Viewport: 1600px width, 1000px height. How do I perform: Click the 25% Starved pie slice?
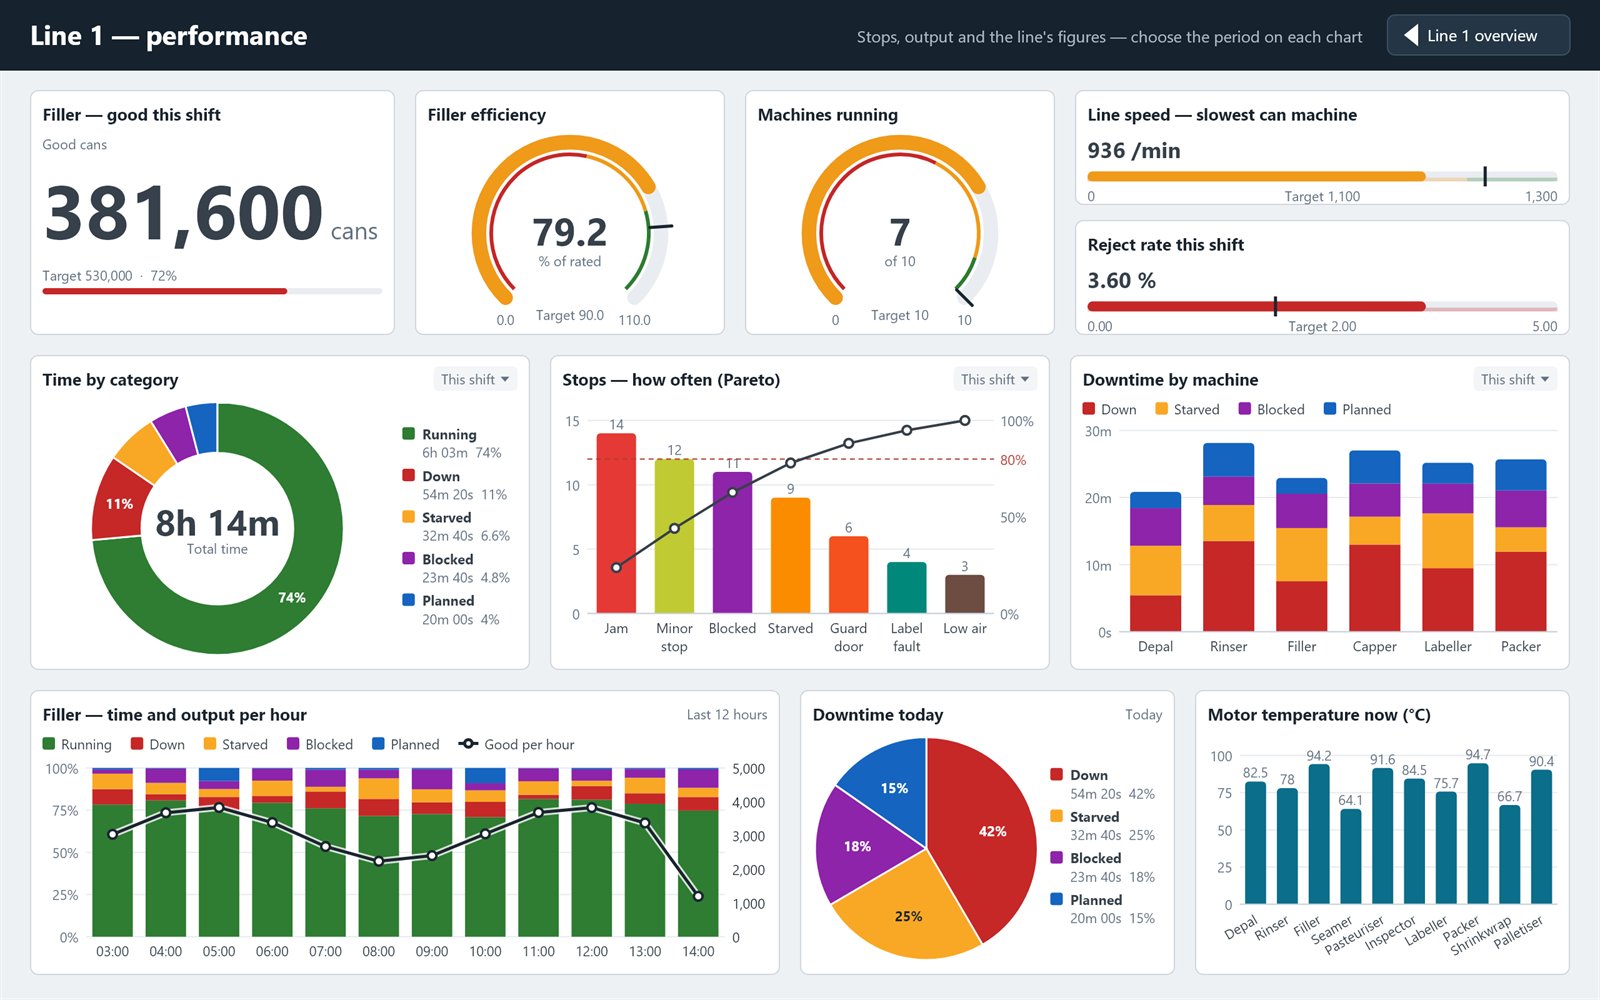[908, 916]
